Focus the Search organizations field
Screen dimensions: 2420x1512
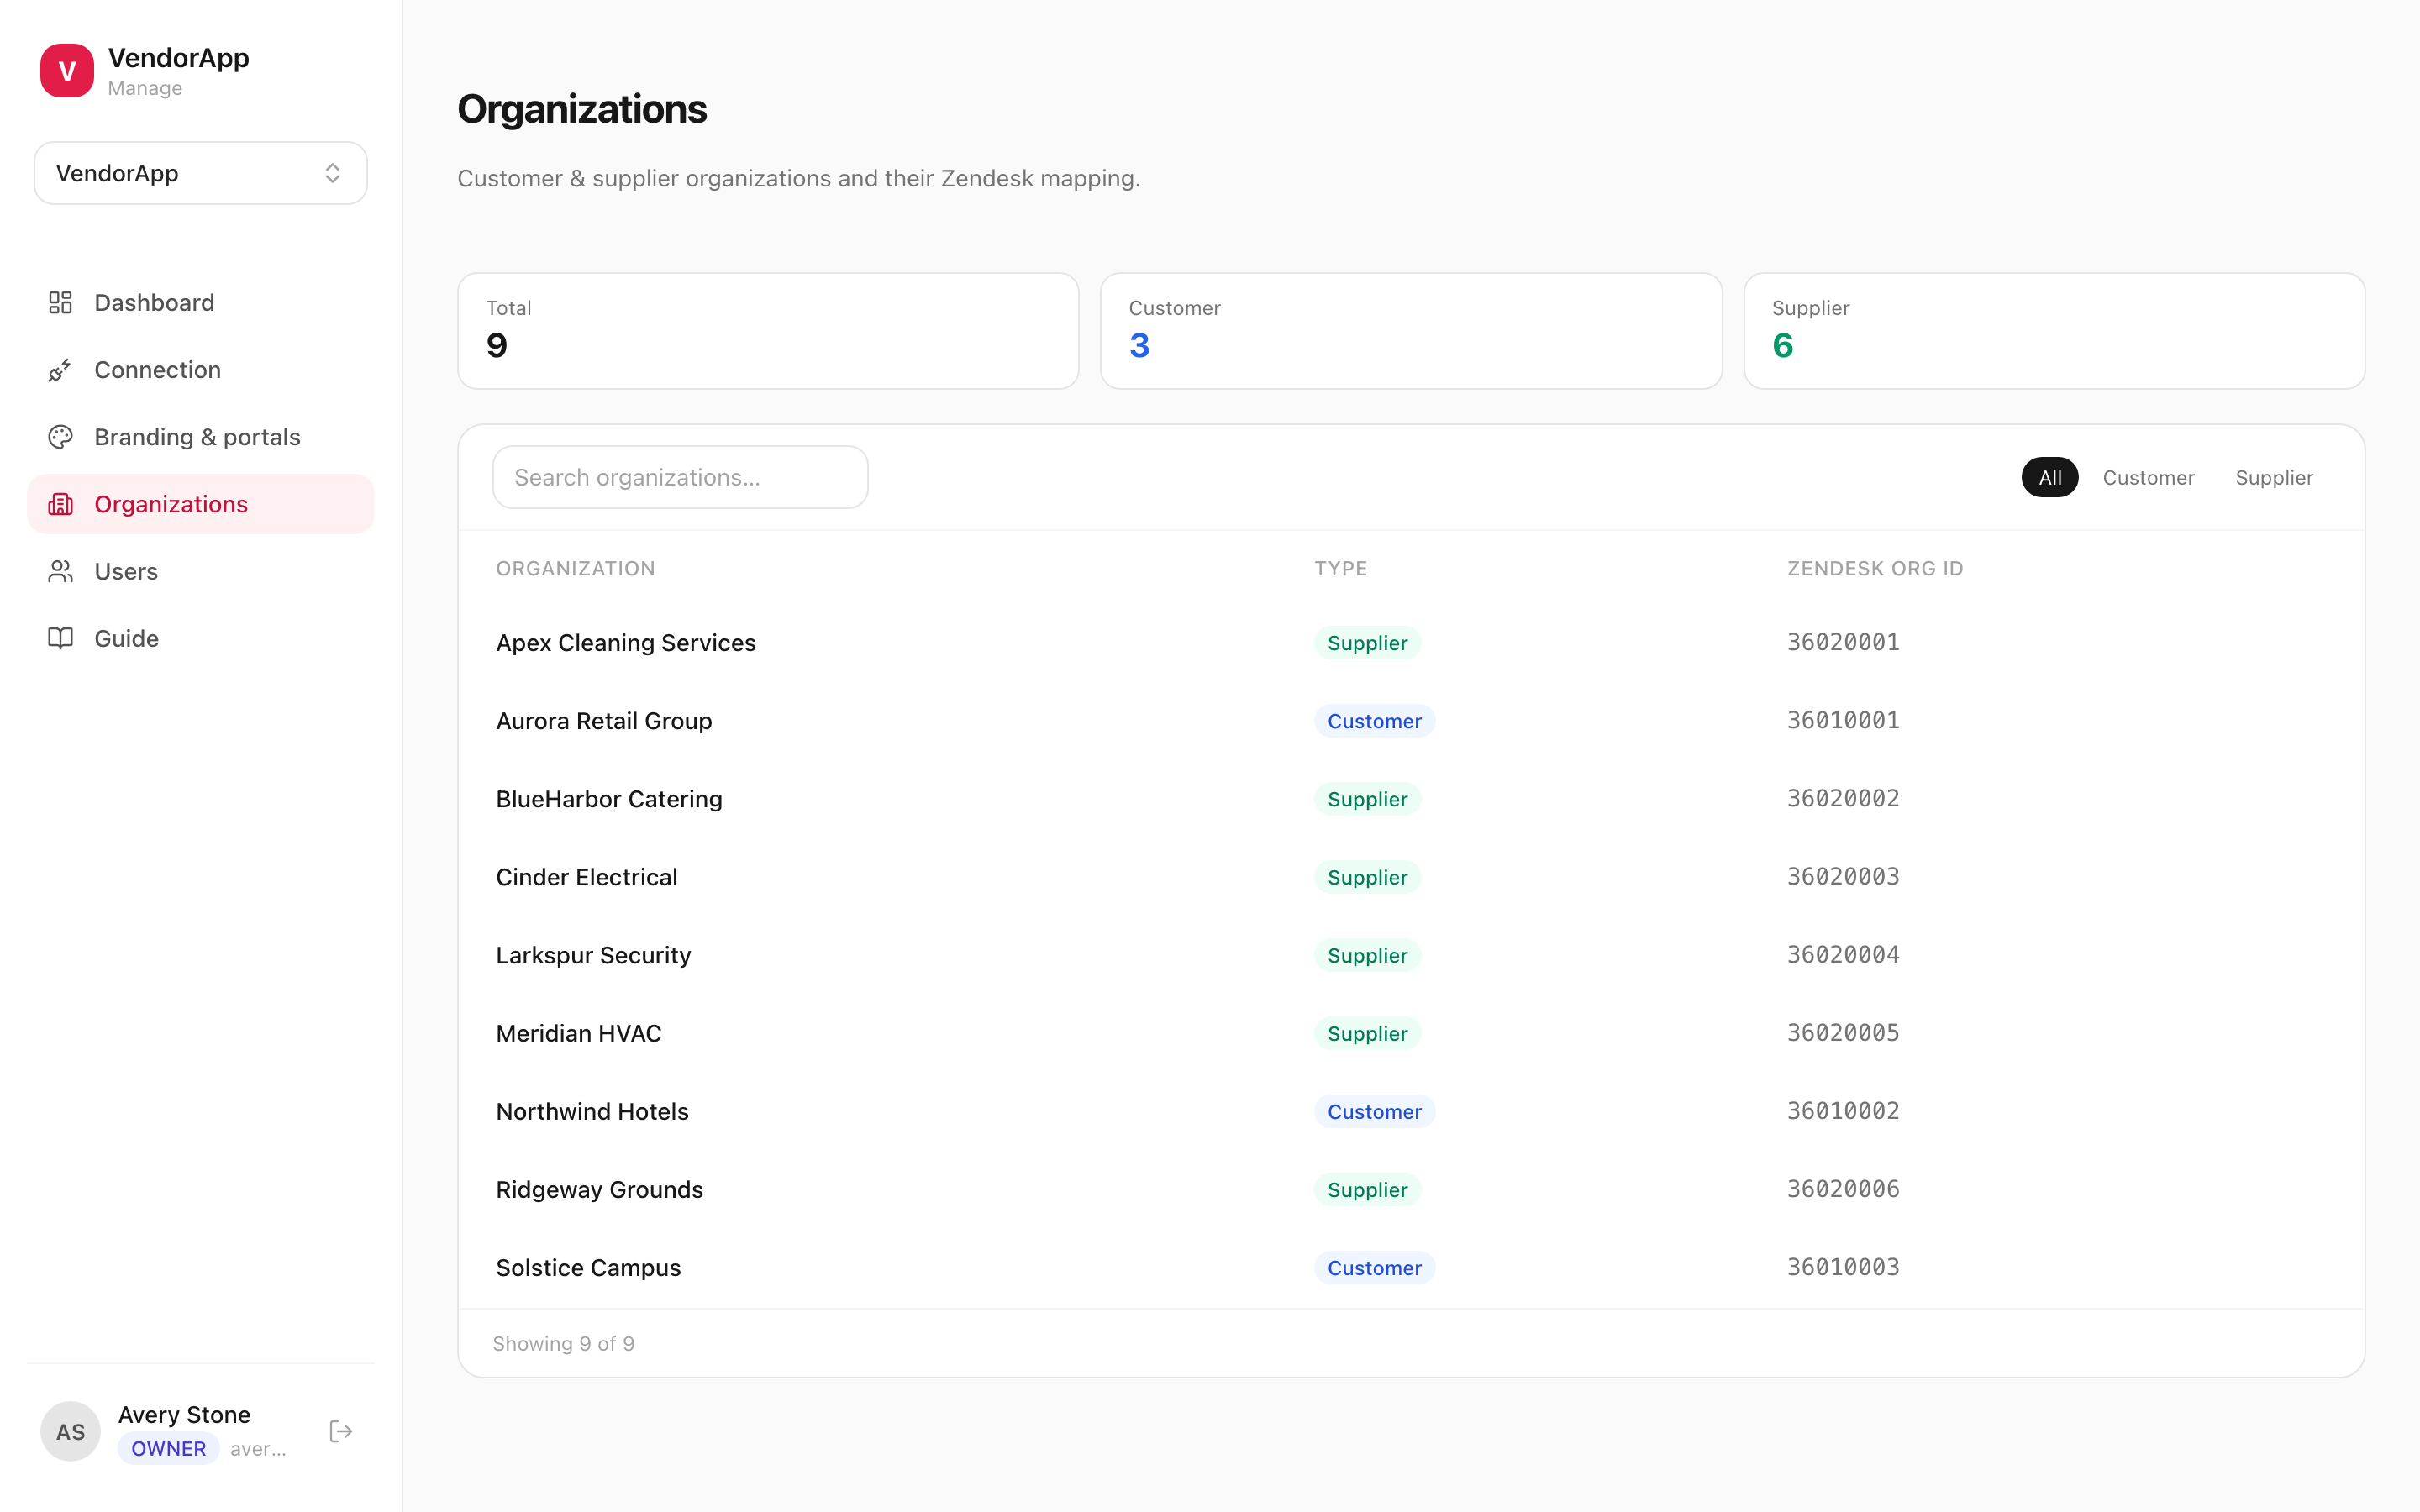pyautogui.click(x=680, y=477)
